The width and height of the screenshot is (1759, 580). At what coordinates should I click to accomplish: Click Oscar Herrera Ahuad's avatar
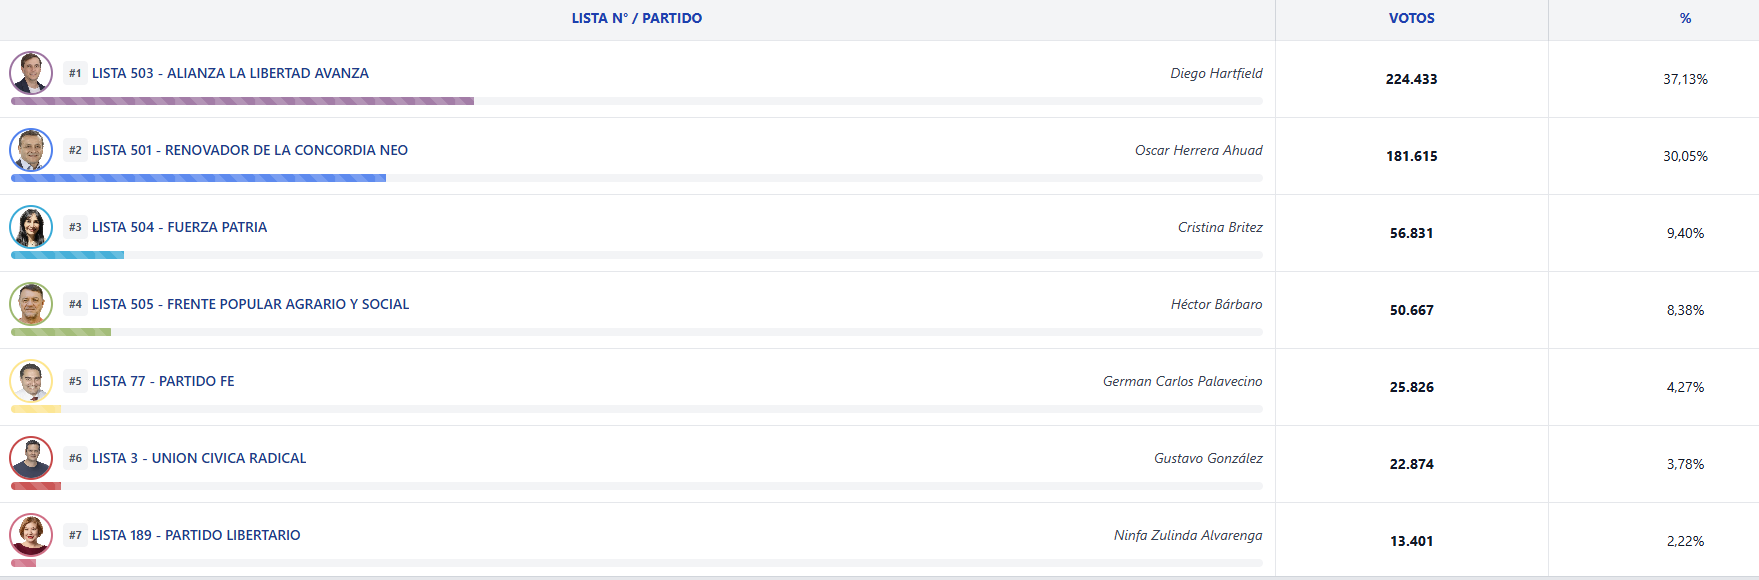click(x=31, y=150)
